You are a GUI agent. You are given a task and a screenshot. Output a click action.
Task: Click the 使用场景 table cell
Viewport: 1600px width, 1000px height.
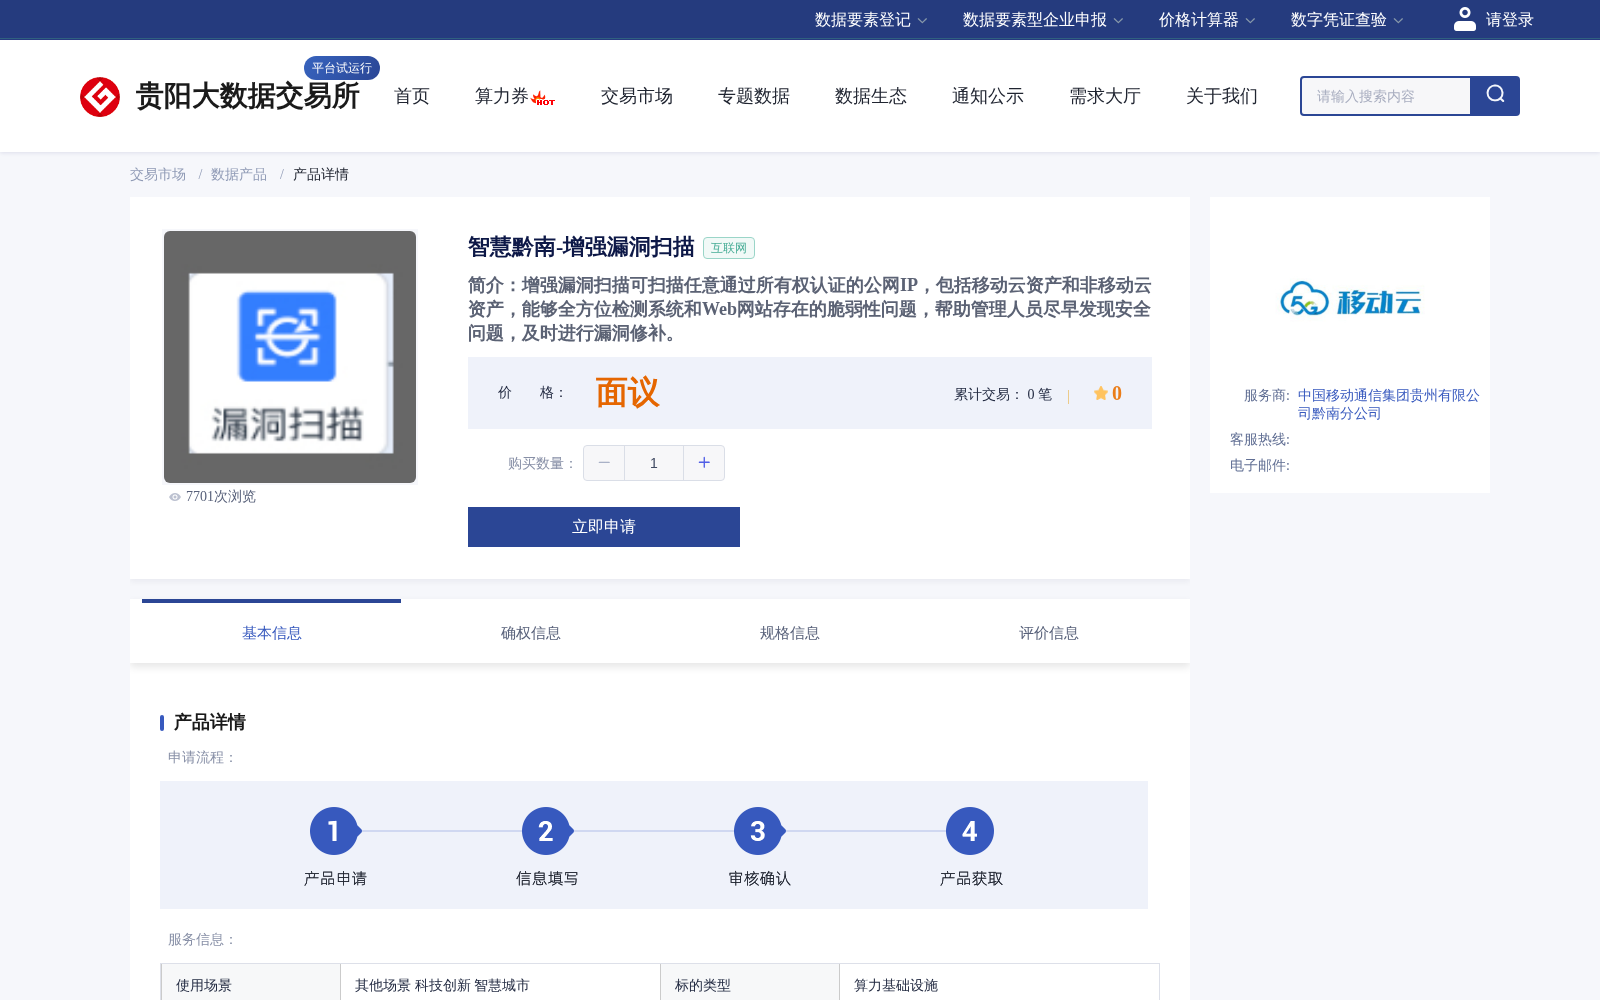coord(251,982)
